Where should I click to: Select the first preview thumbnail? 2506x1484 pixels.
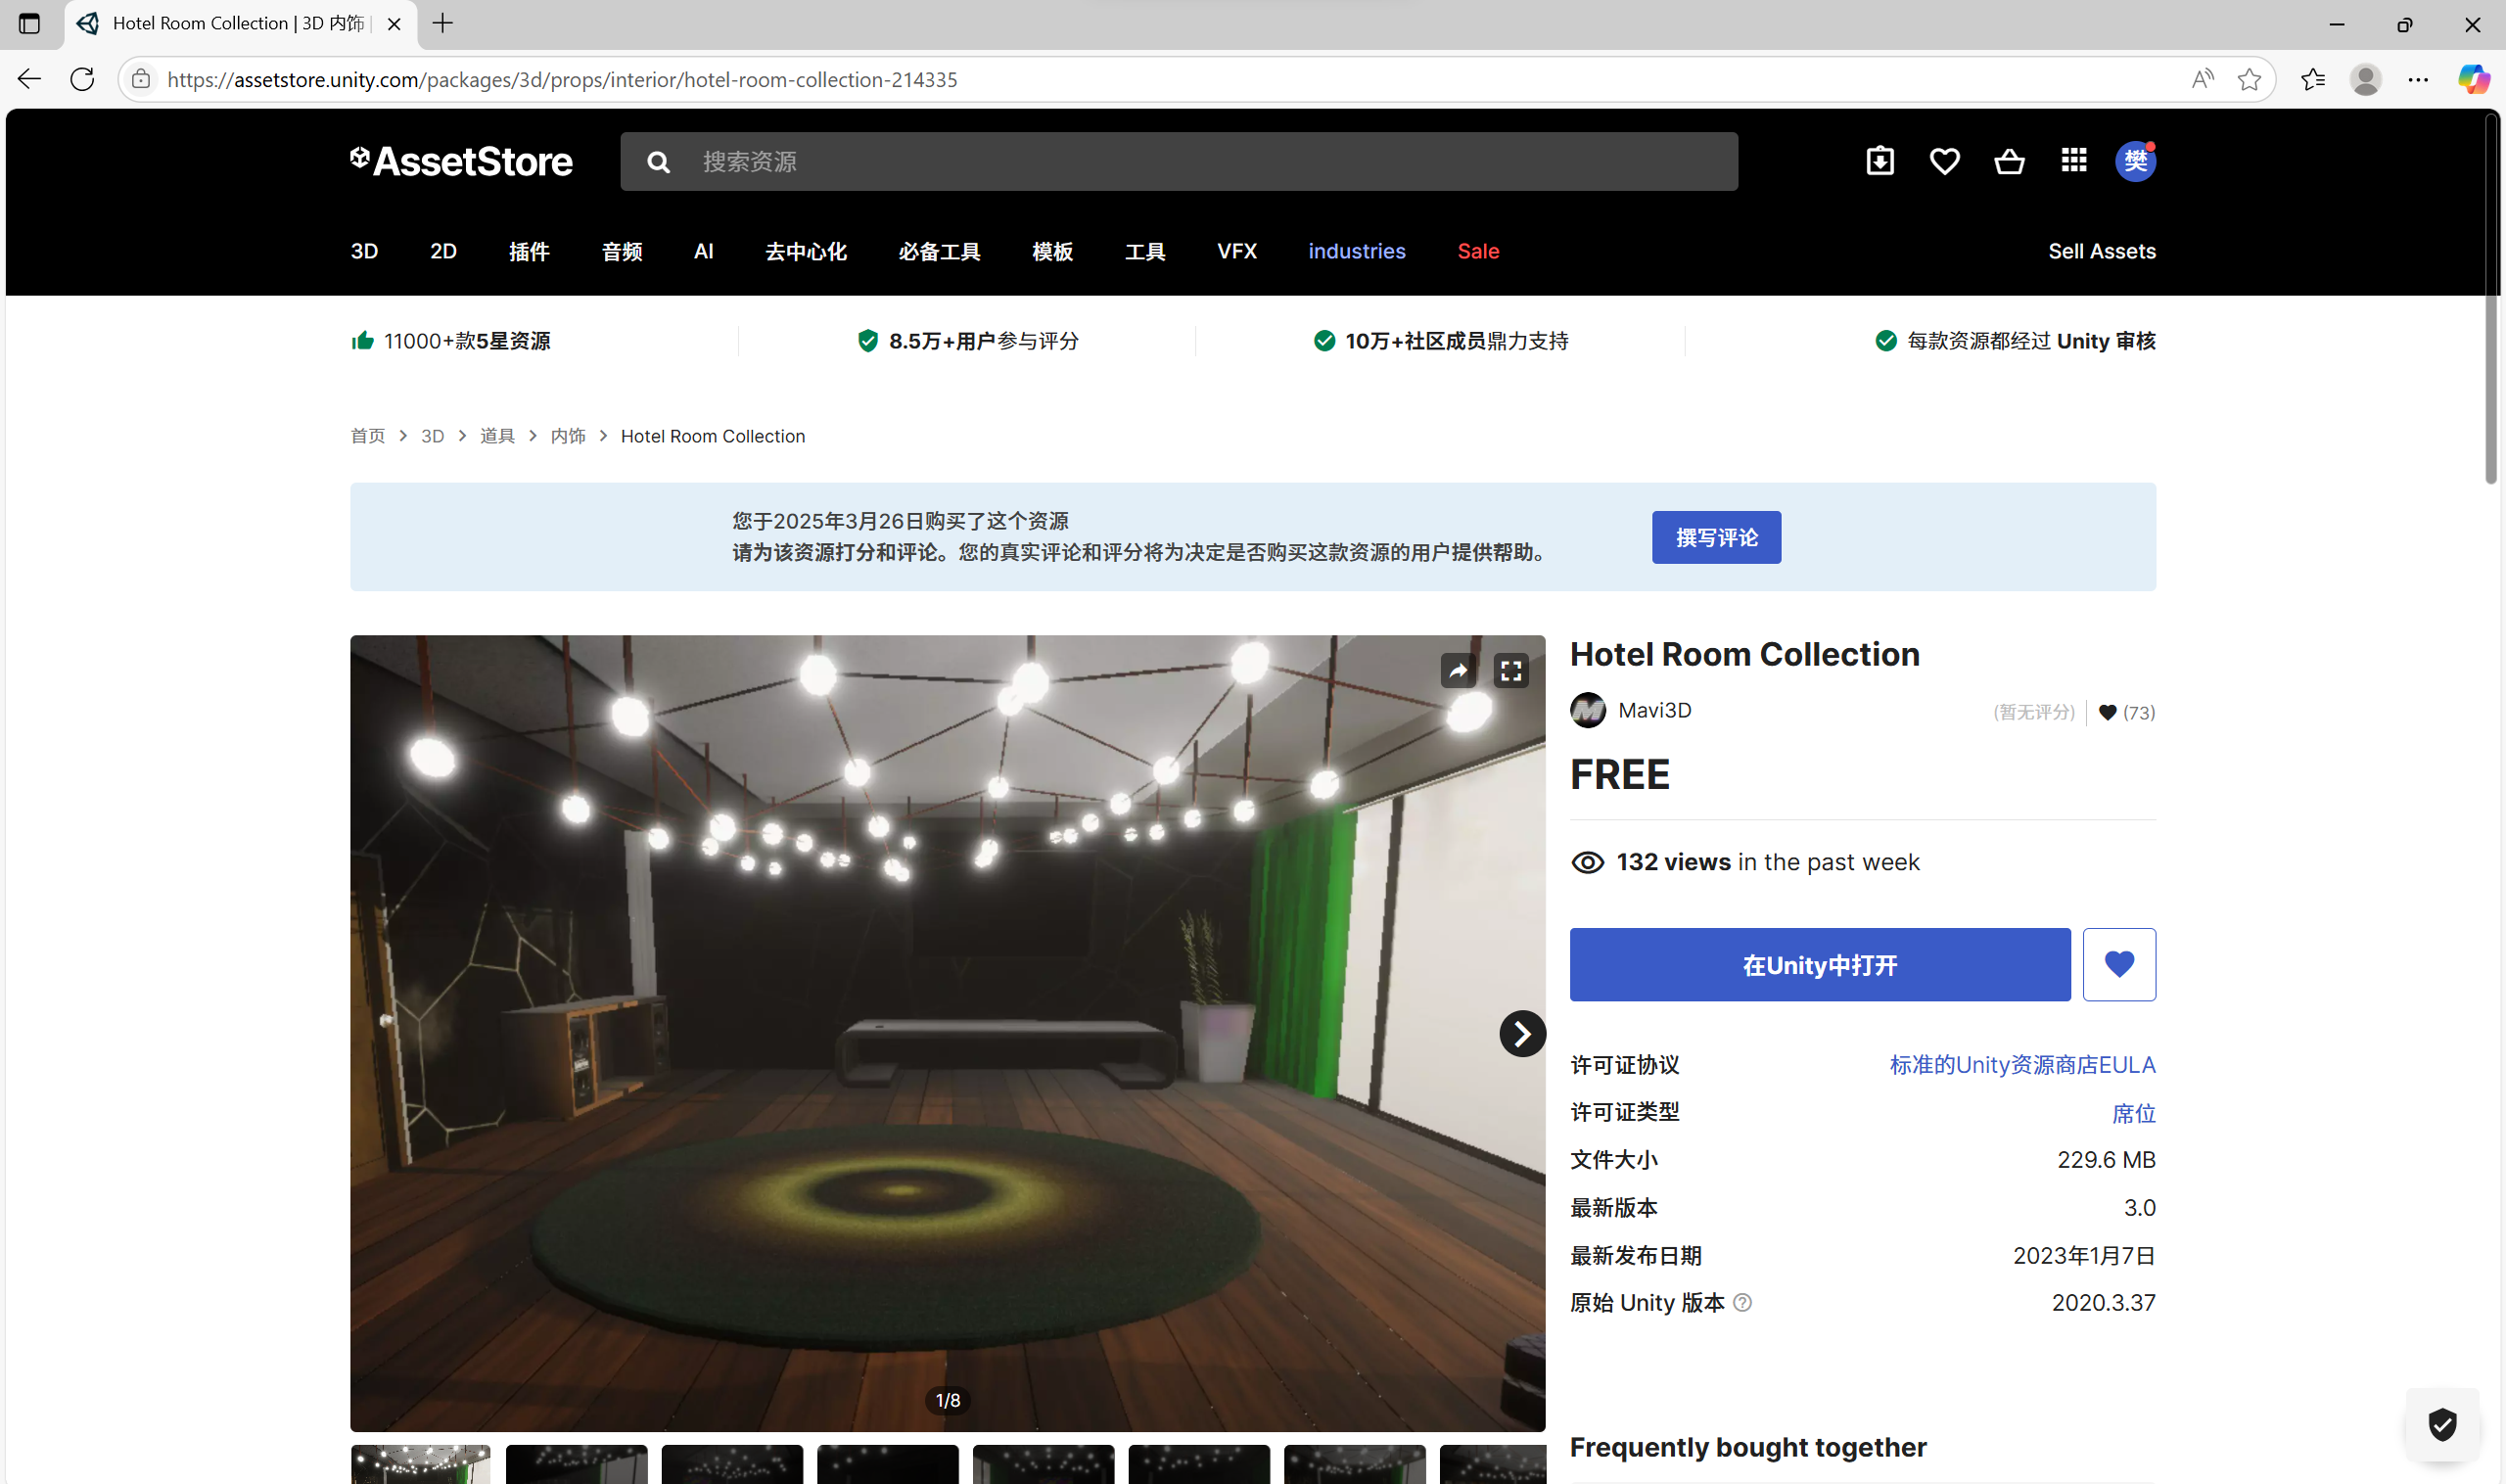(x=420, y=1463)
